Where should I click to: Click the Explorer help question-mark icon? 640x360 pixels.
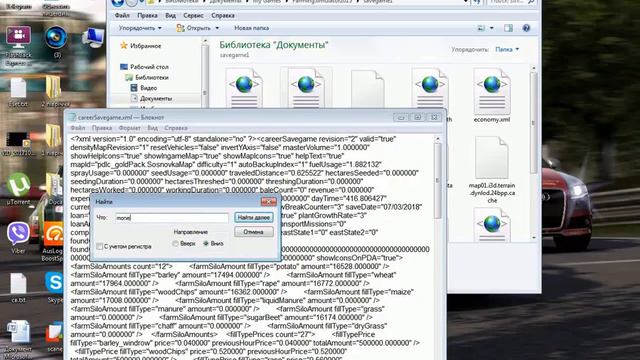526,28
